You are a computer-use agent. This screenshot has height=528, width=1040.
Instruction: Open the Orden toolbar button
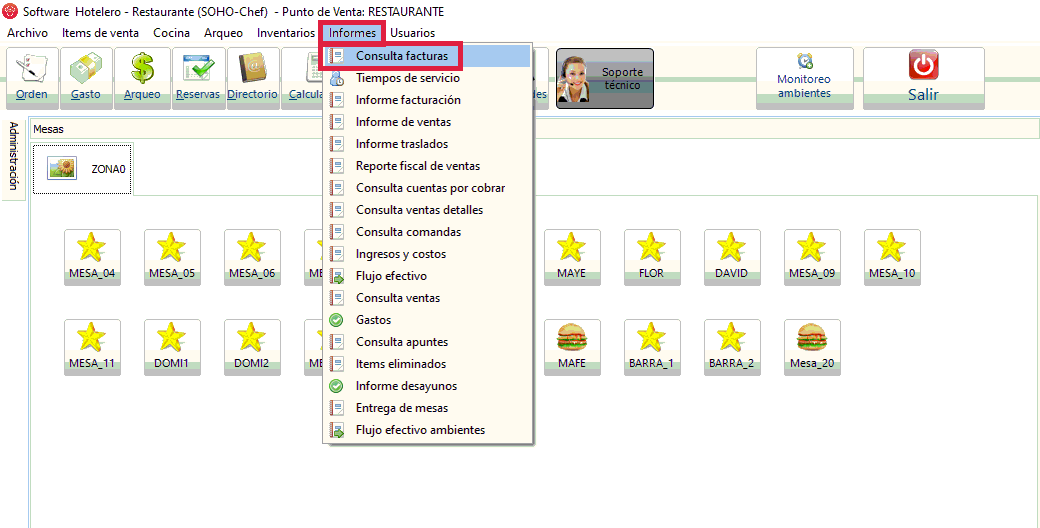point(32,78)
